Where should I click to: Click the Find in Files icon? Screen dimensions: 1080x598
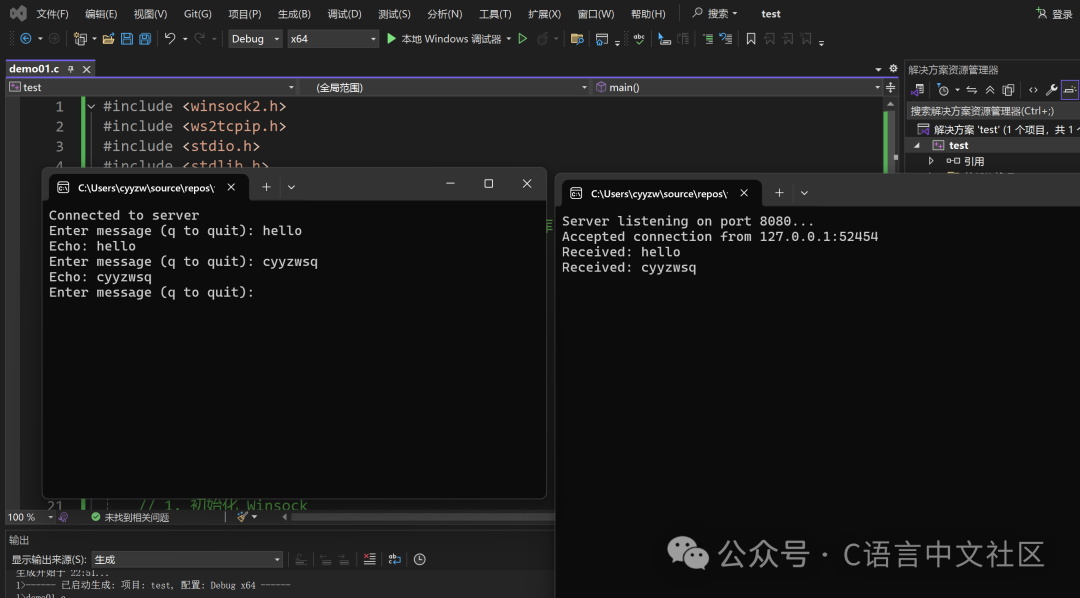coord(576,38)
